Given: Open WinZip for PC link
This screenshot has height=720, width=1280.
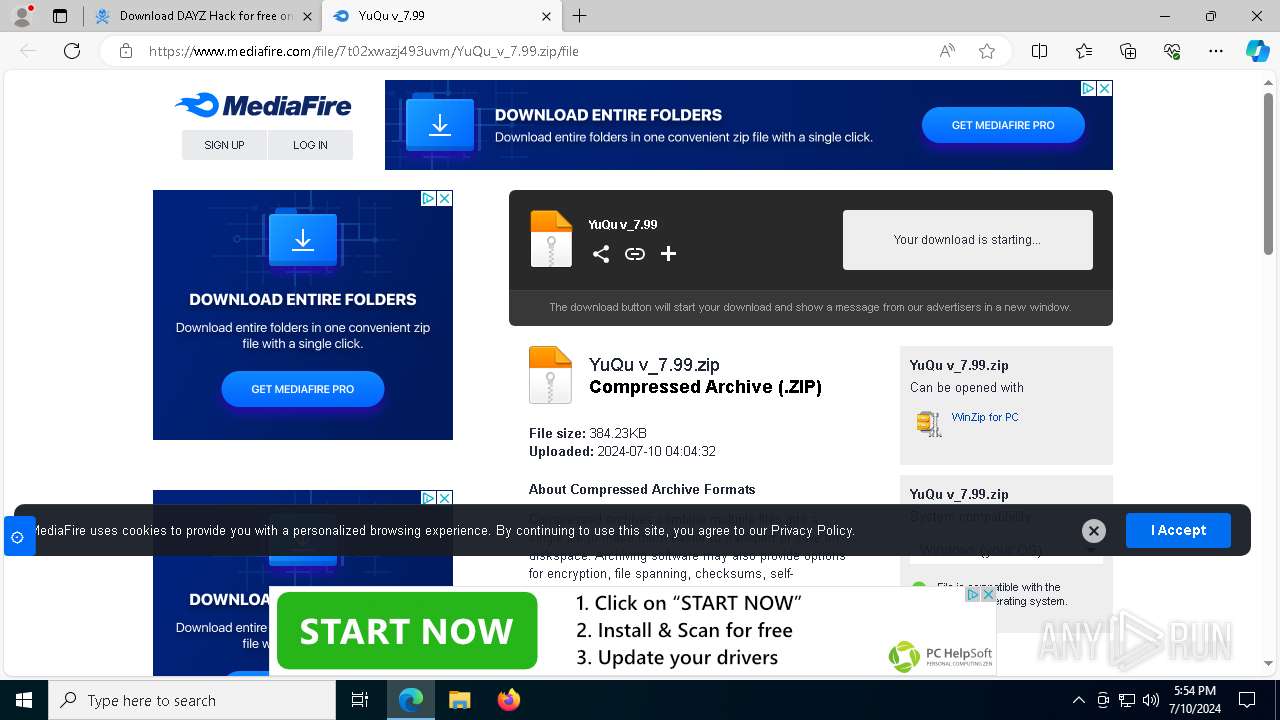Looking at the screenshot, I should coord(985,417).
